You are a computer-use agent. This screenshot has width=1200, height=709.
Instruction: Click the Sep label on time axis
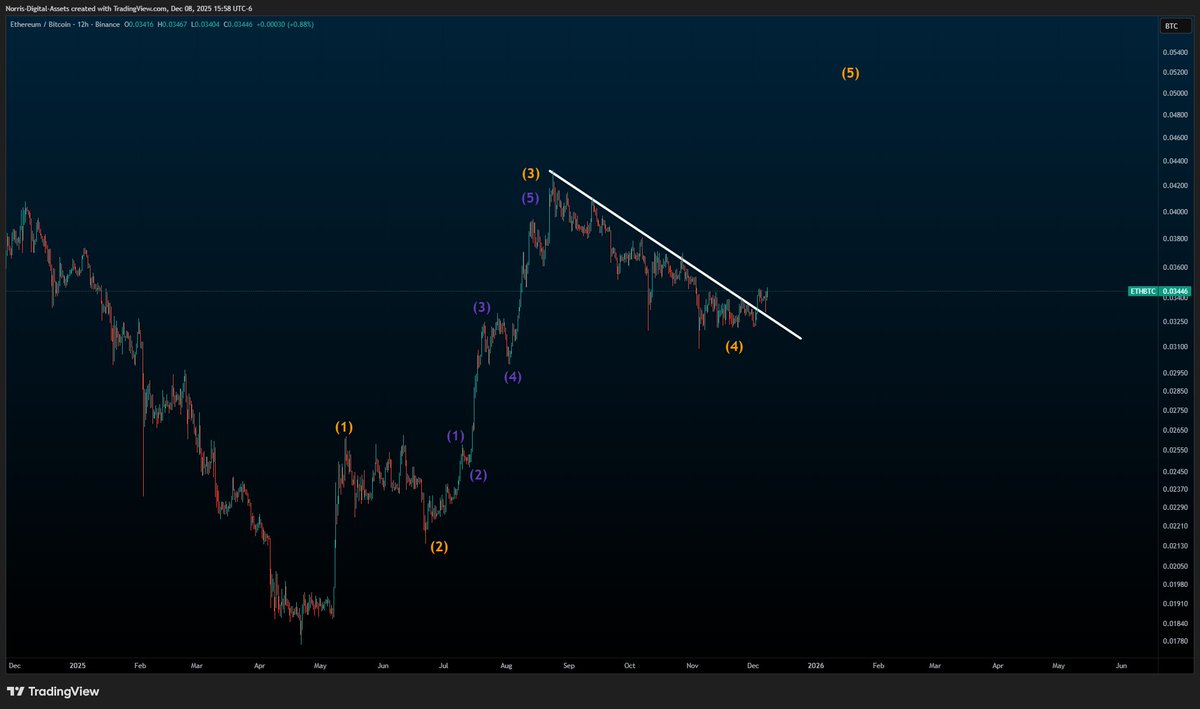569,665
